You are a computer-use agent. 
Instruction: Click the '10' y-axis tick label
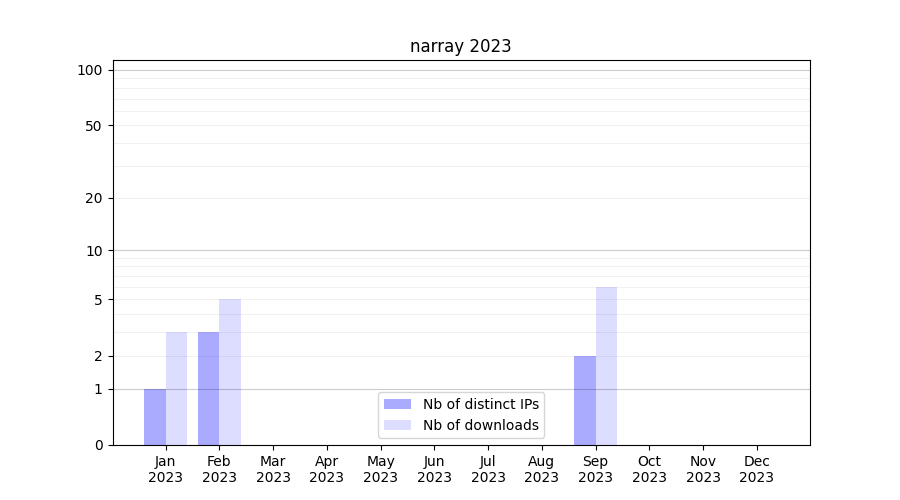(x=94, y=251)
